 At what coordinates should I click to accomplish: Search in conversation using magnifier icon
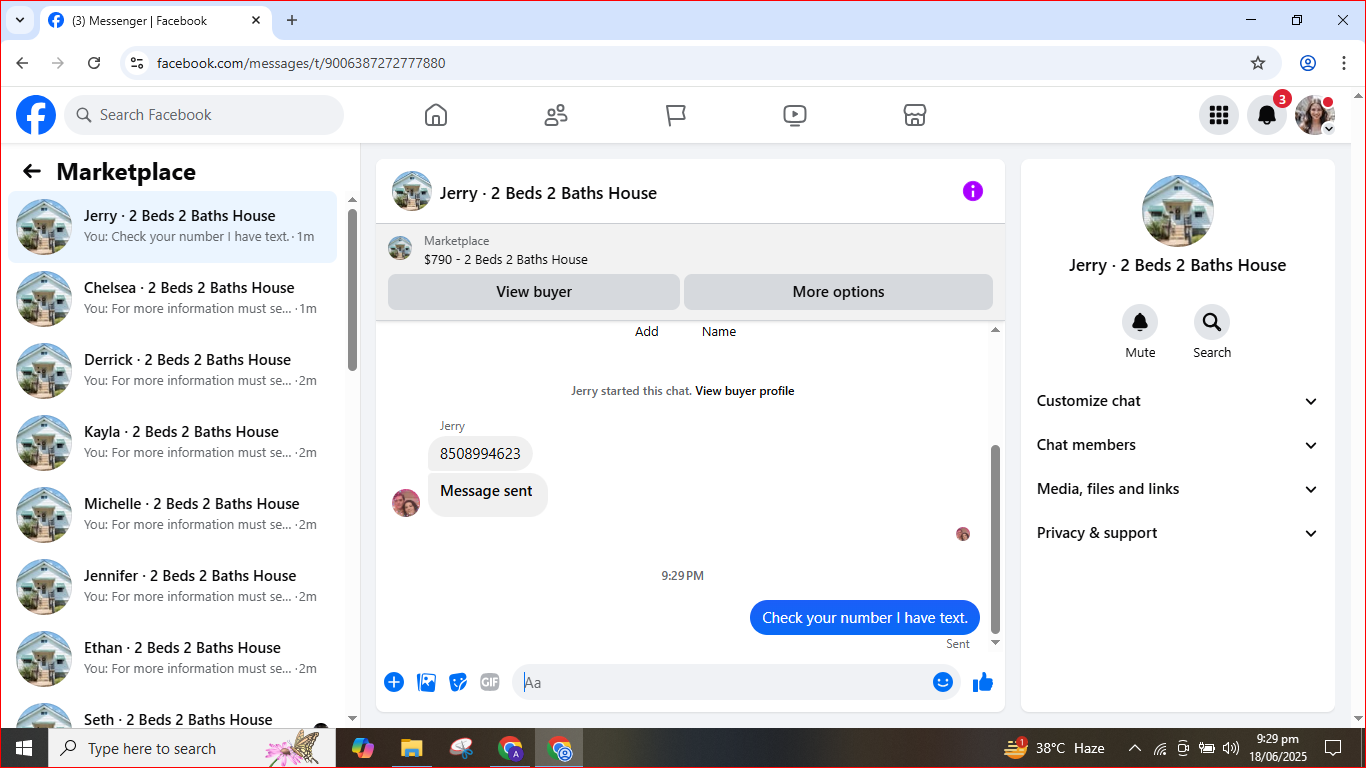point(1212,322)
